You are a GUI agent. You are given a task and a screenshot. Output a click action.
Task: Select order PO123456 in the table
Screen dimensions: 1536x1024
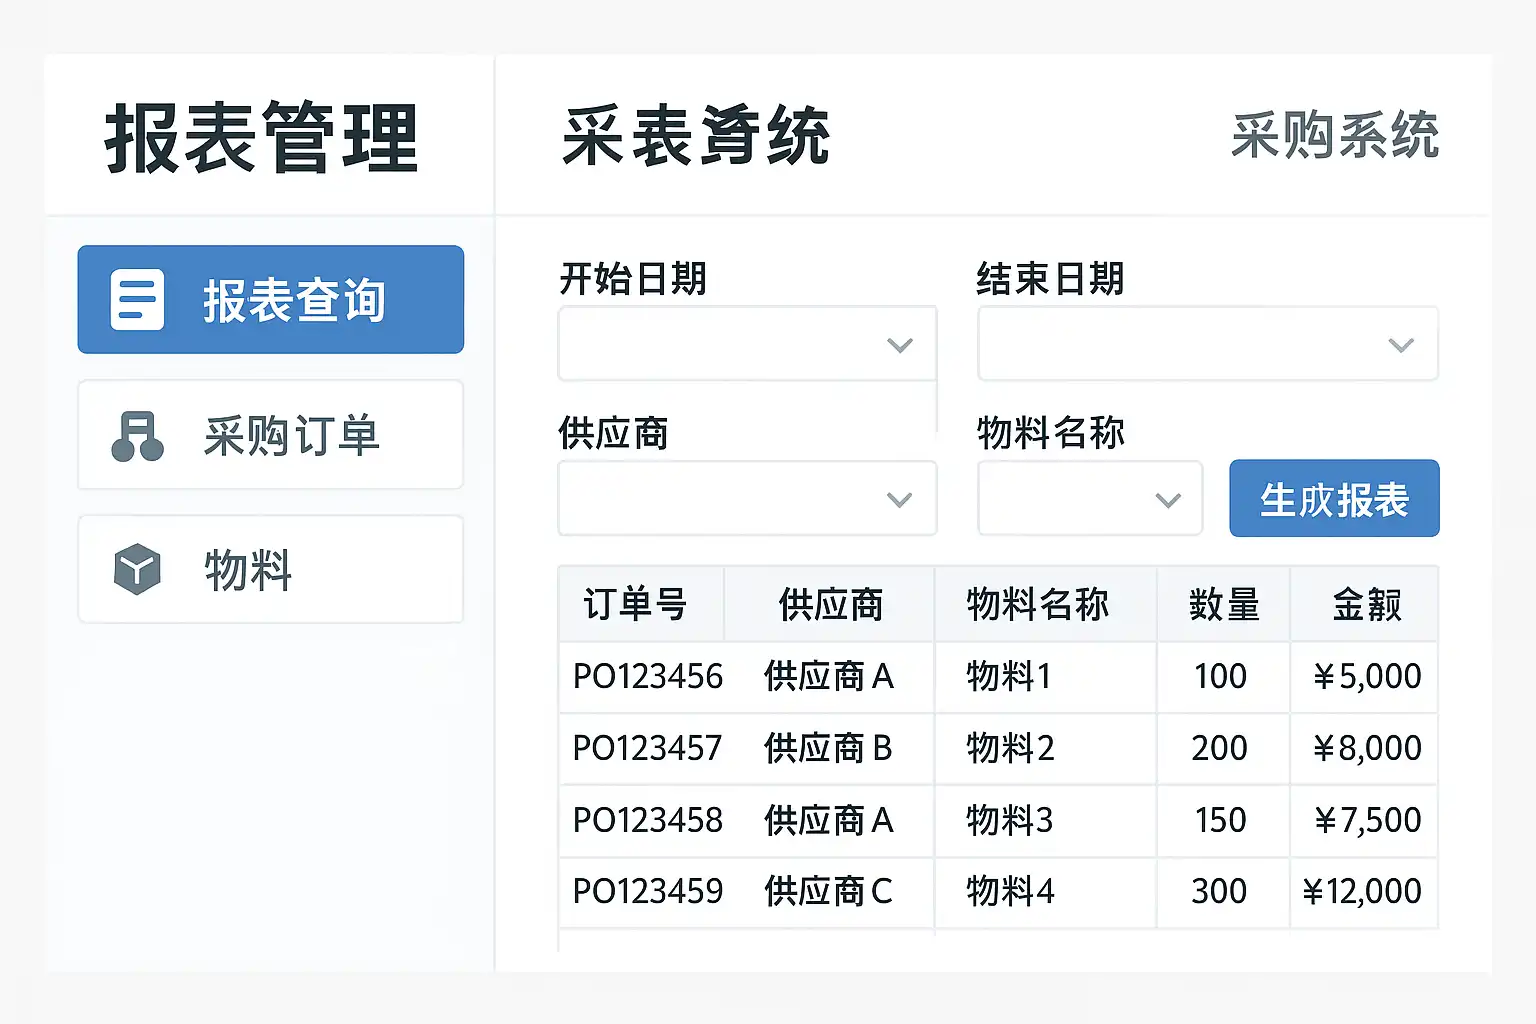pos(647,677)
